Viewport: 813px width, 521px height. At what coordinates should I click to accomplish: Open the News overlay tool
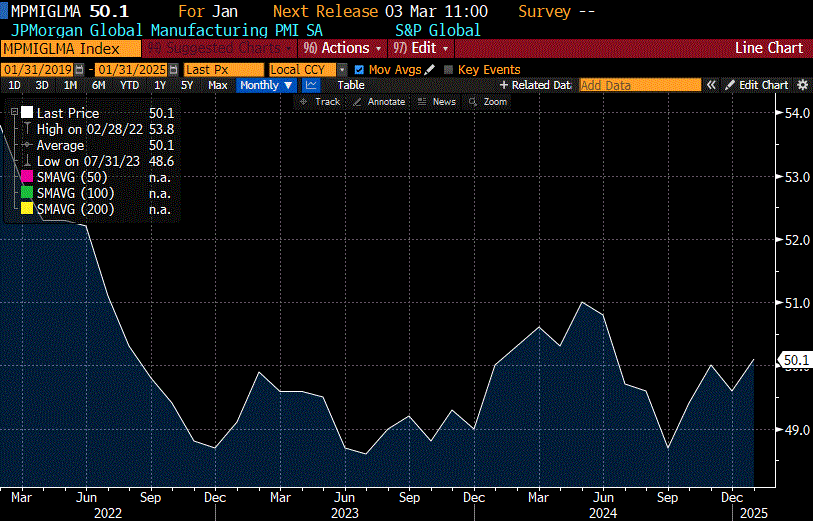point(437,102)
